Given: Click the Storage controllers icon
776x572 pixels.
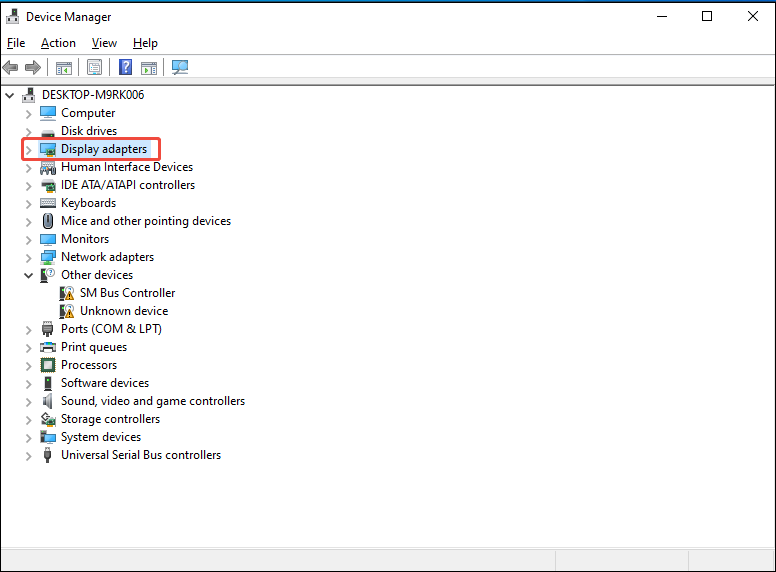Looking at the screenshot, I should [48, 419].
